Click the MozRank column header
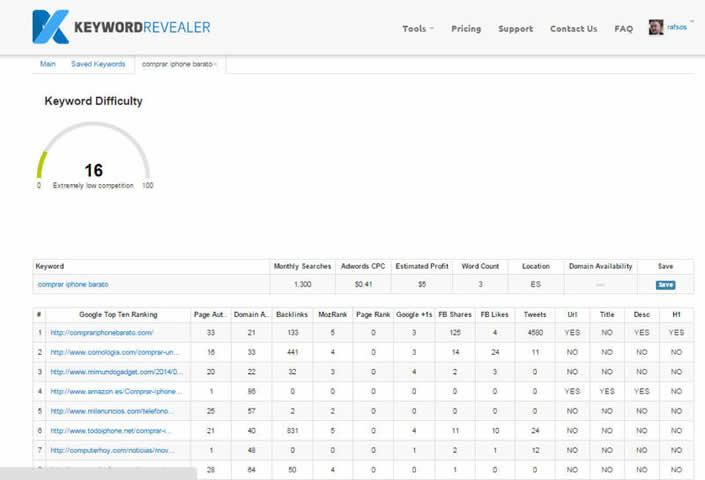This screenshot has width=705, height=480. pyautogui.click(x=332, y=315)
